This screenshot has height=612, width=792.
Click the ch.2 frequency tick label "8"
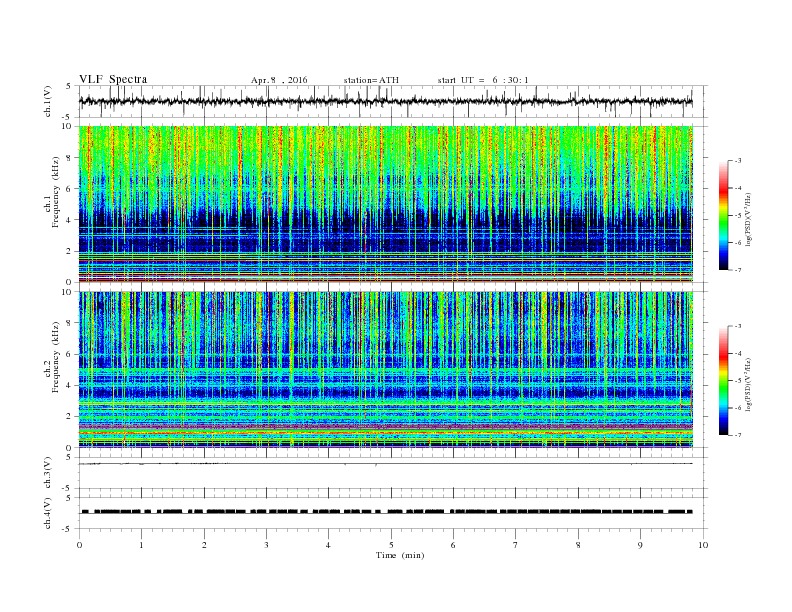pos(69,323)
